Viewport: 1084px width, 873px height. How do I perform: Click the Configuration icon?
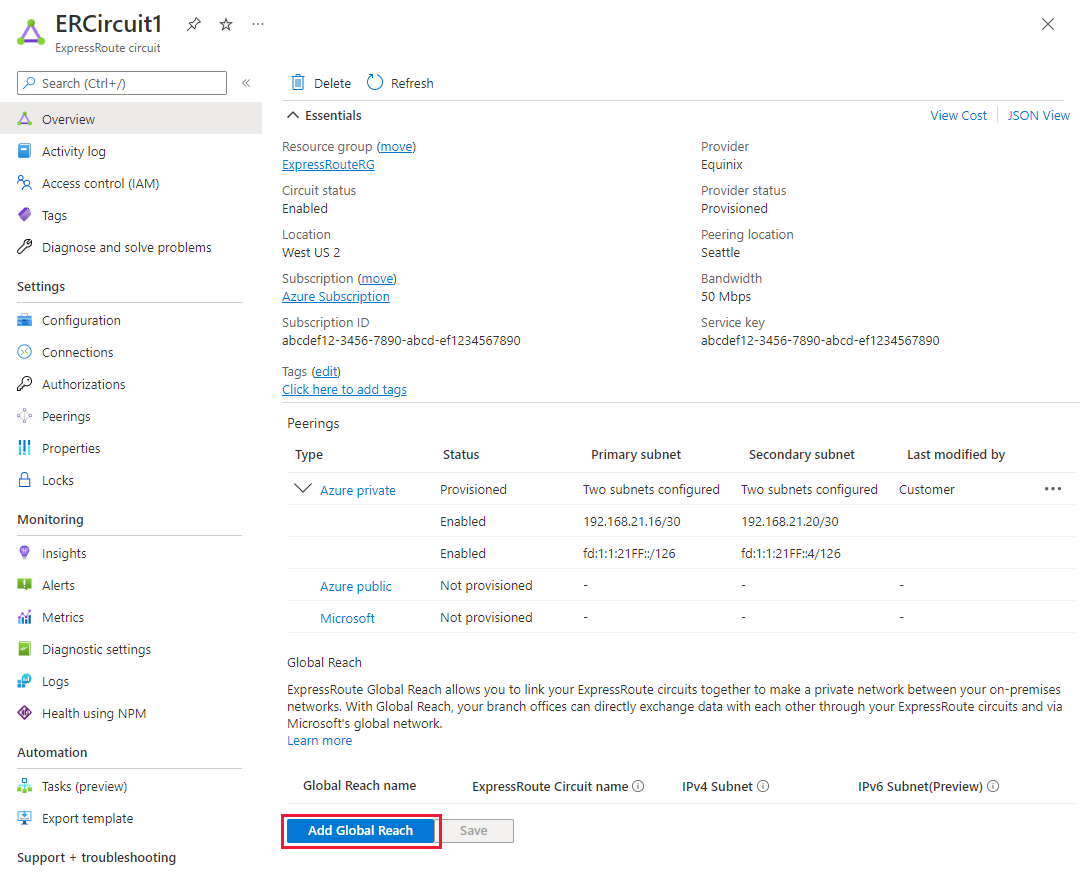24,320
